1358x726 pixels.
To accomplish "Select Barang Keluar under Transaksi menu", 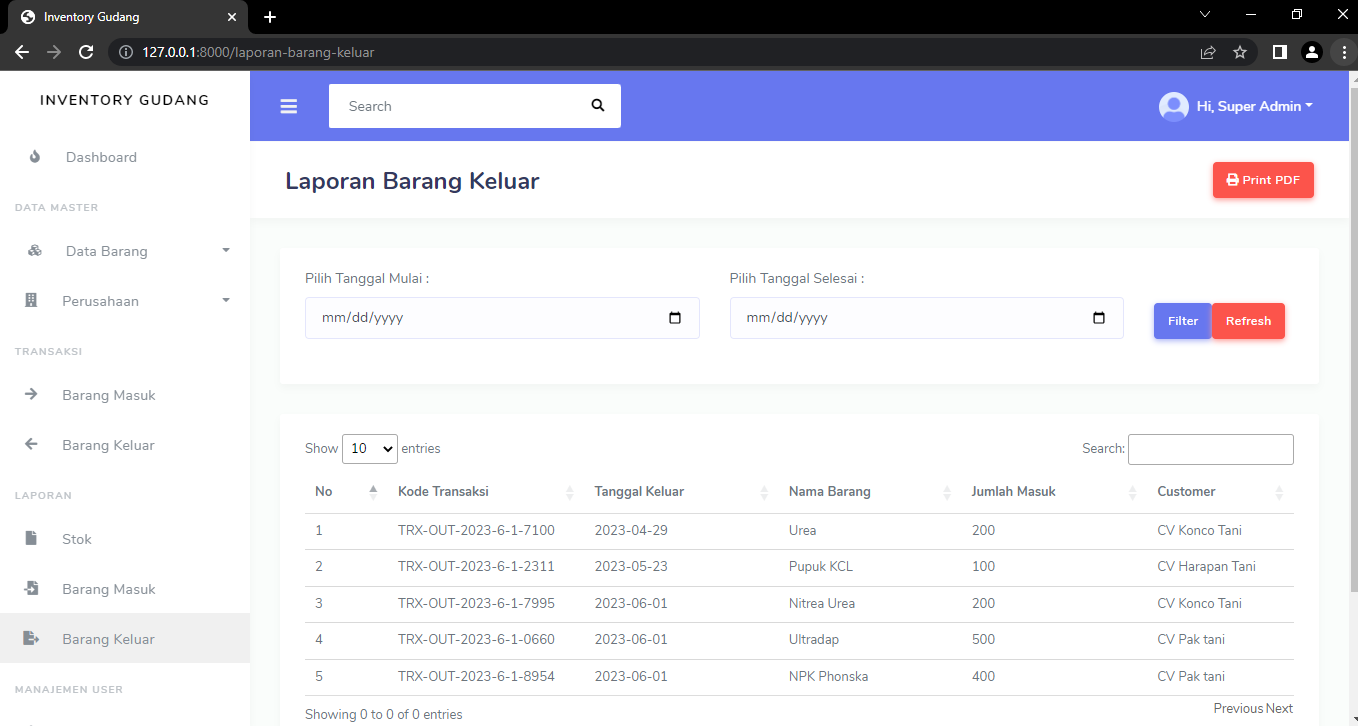I will (108, 445).
